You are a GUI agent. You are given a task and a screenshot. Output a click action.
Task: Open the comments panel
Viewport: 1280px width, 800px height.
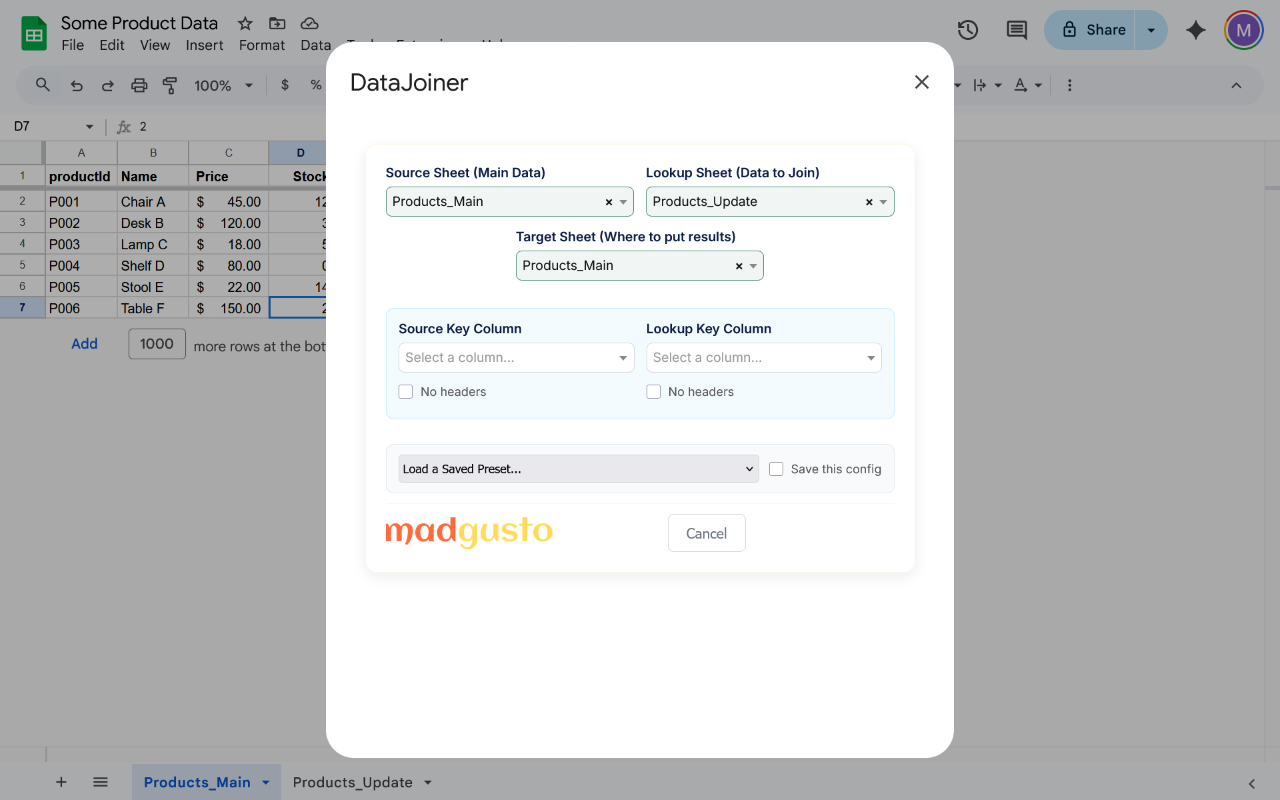coord(1016,30)
